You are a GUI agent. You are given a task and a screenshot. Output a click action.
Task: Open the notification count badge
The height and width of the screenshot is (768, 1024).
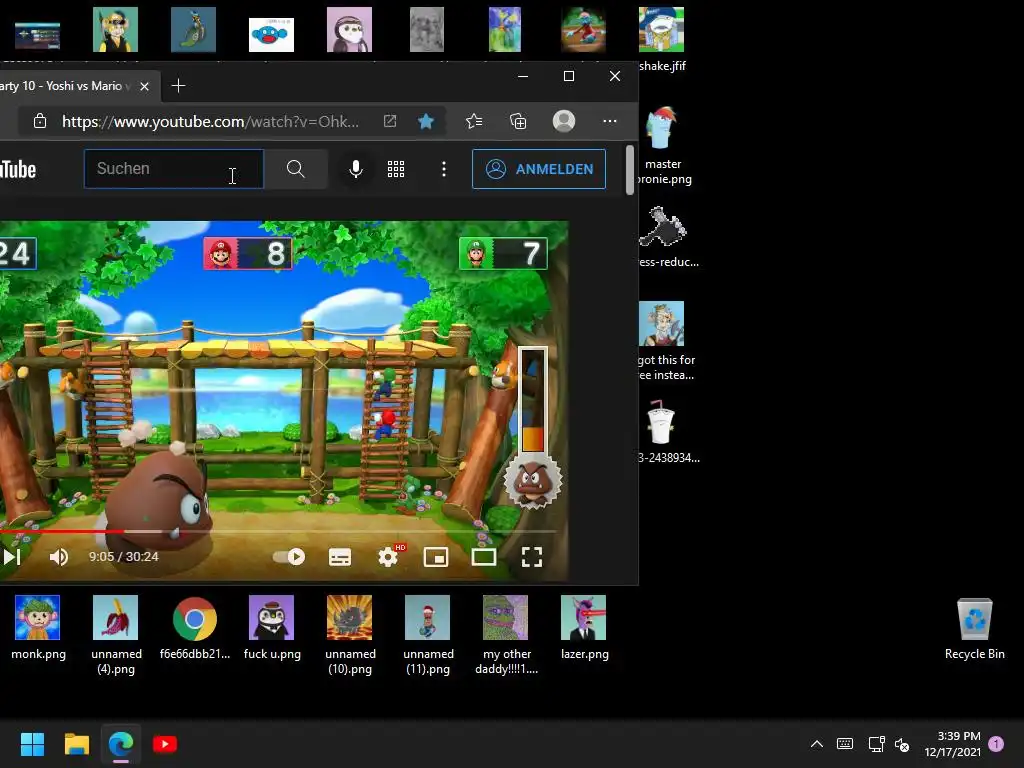(x=996, y=744)
